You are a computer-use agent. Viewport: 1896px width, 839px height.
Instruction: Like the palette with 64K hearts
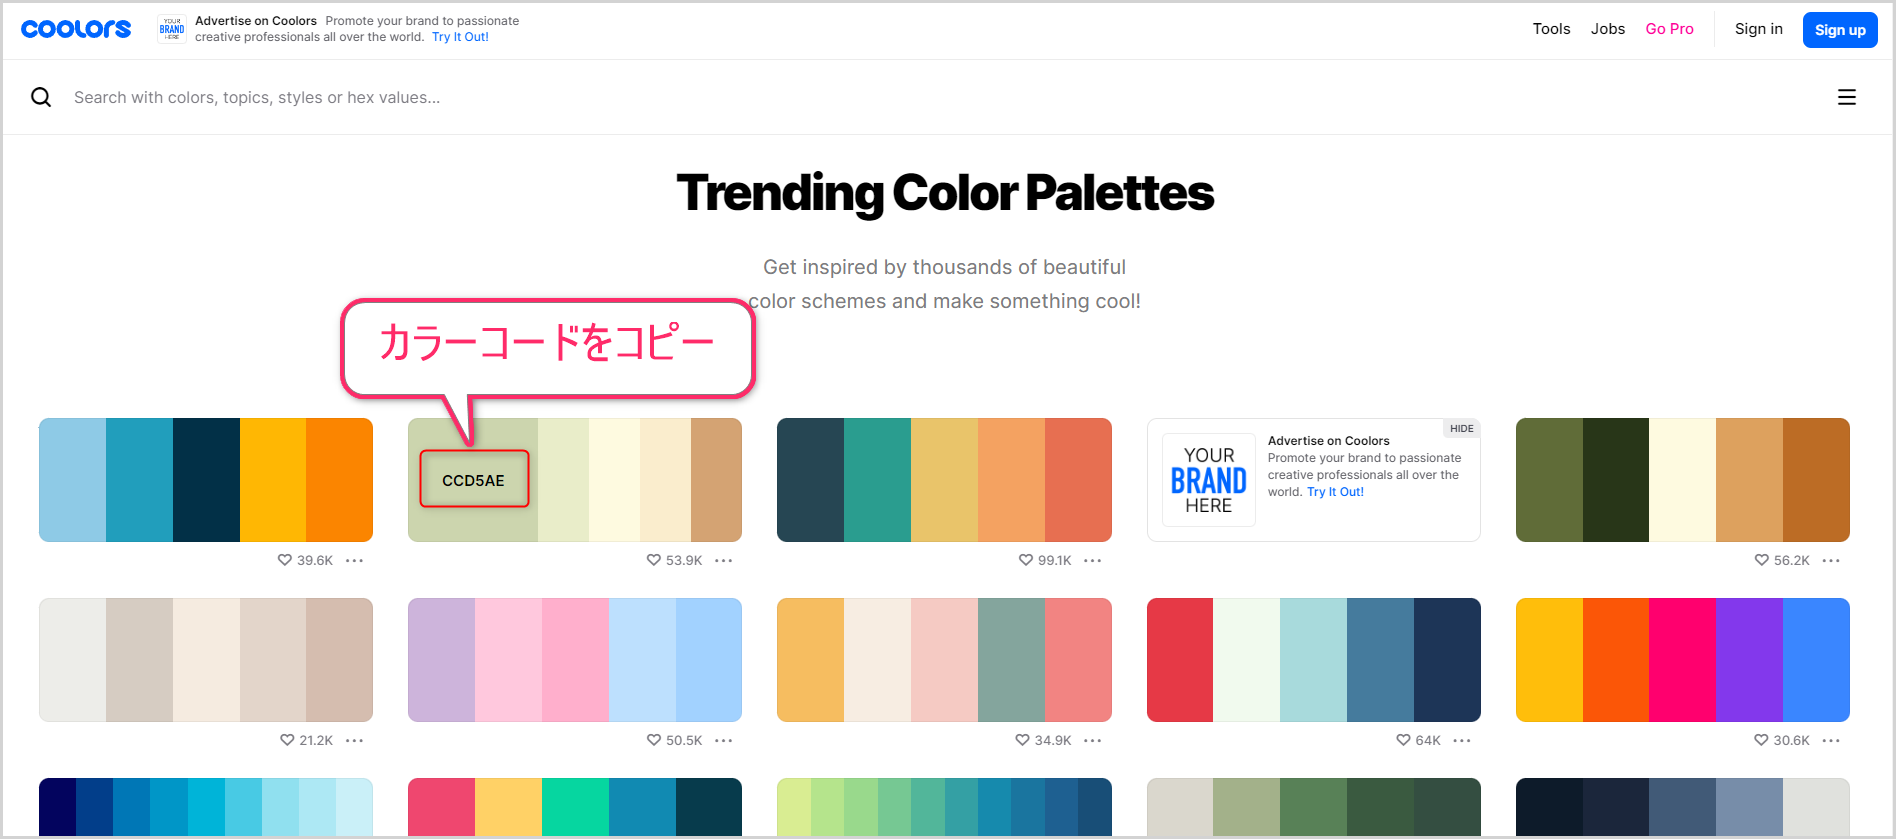pyautogui.click(x=1403, y=740)
